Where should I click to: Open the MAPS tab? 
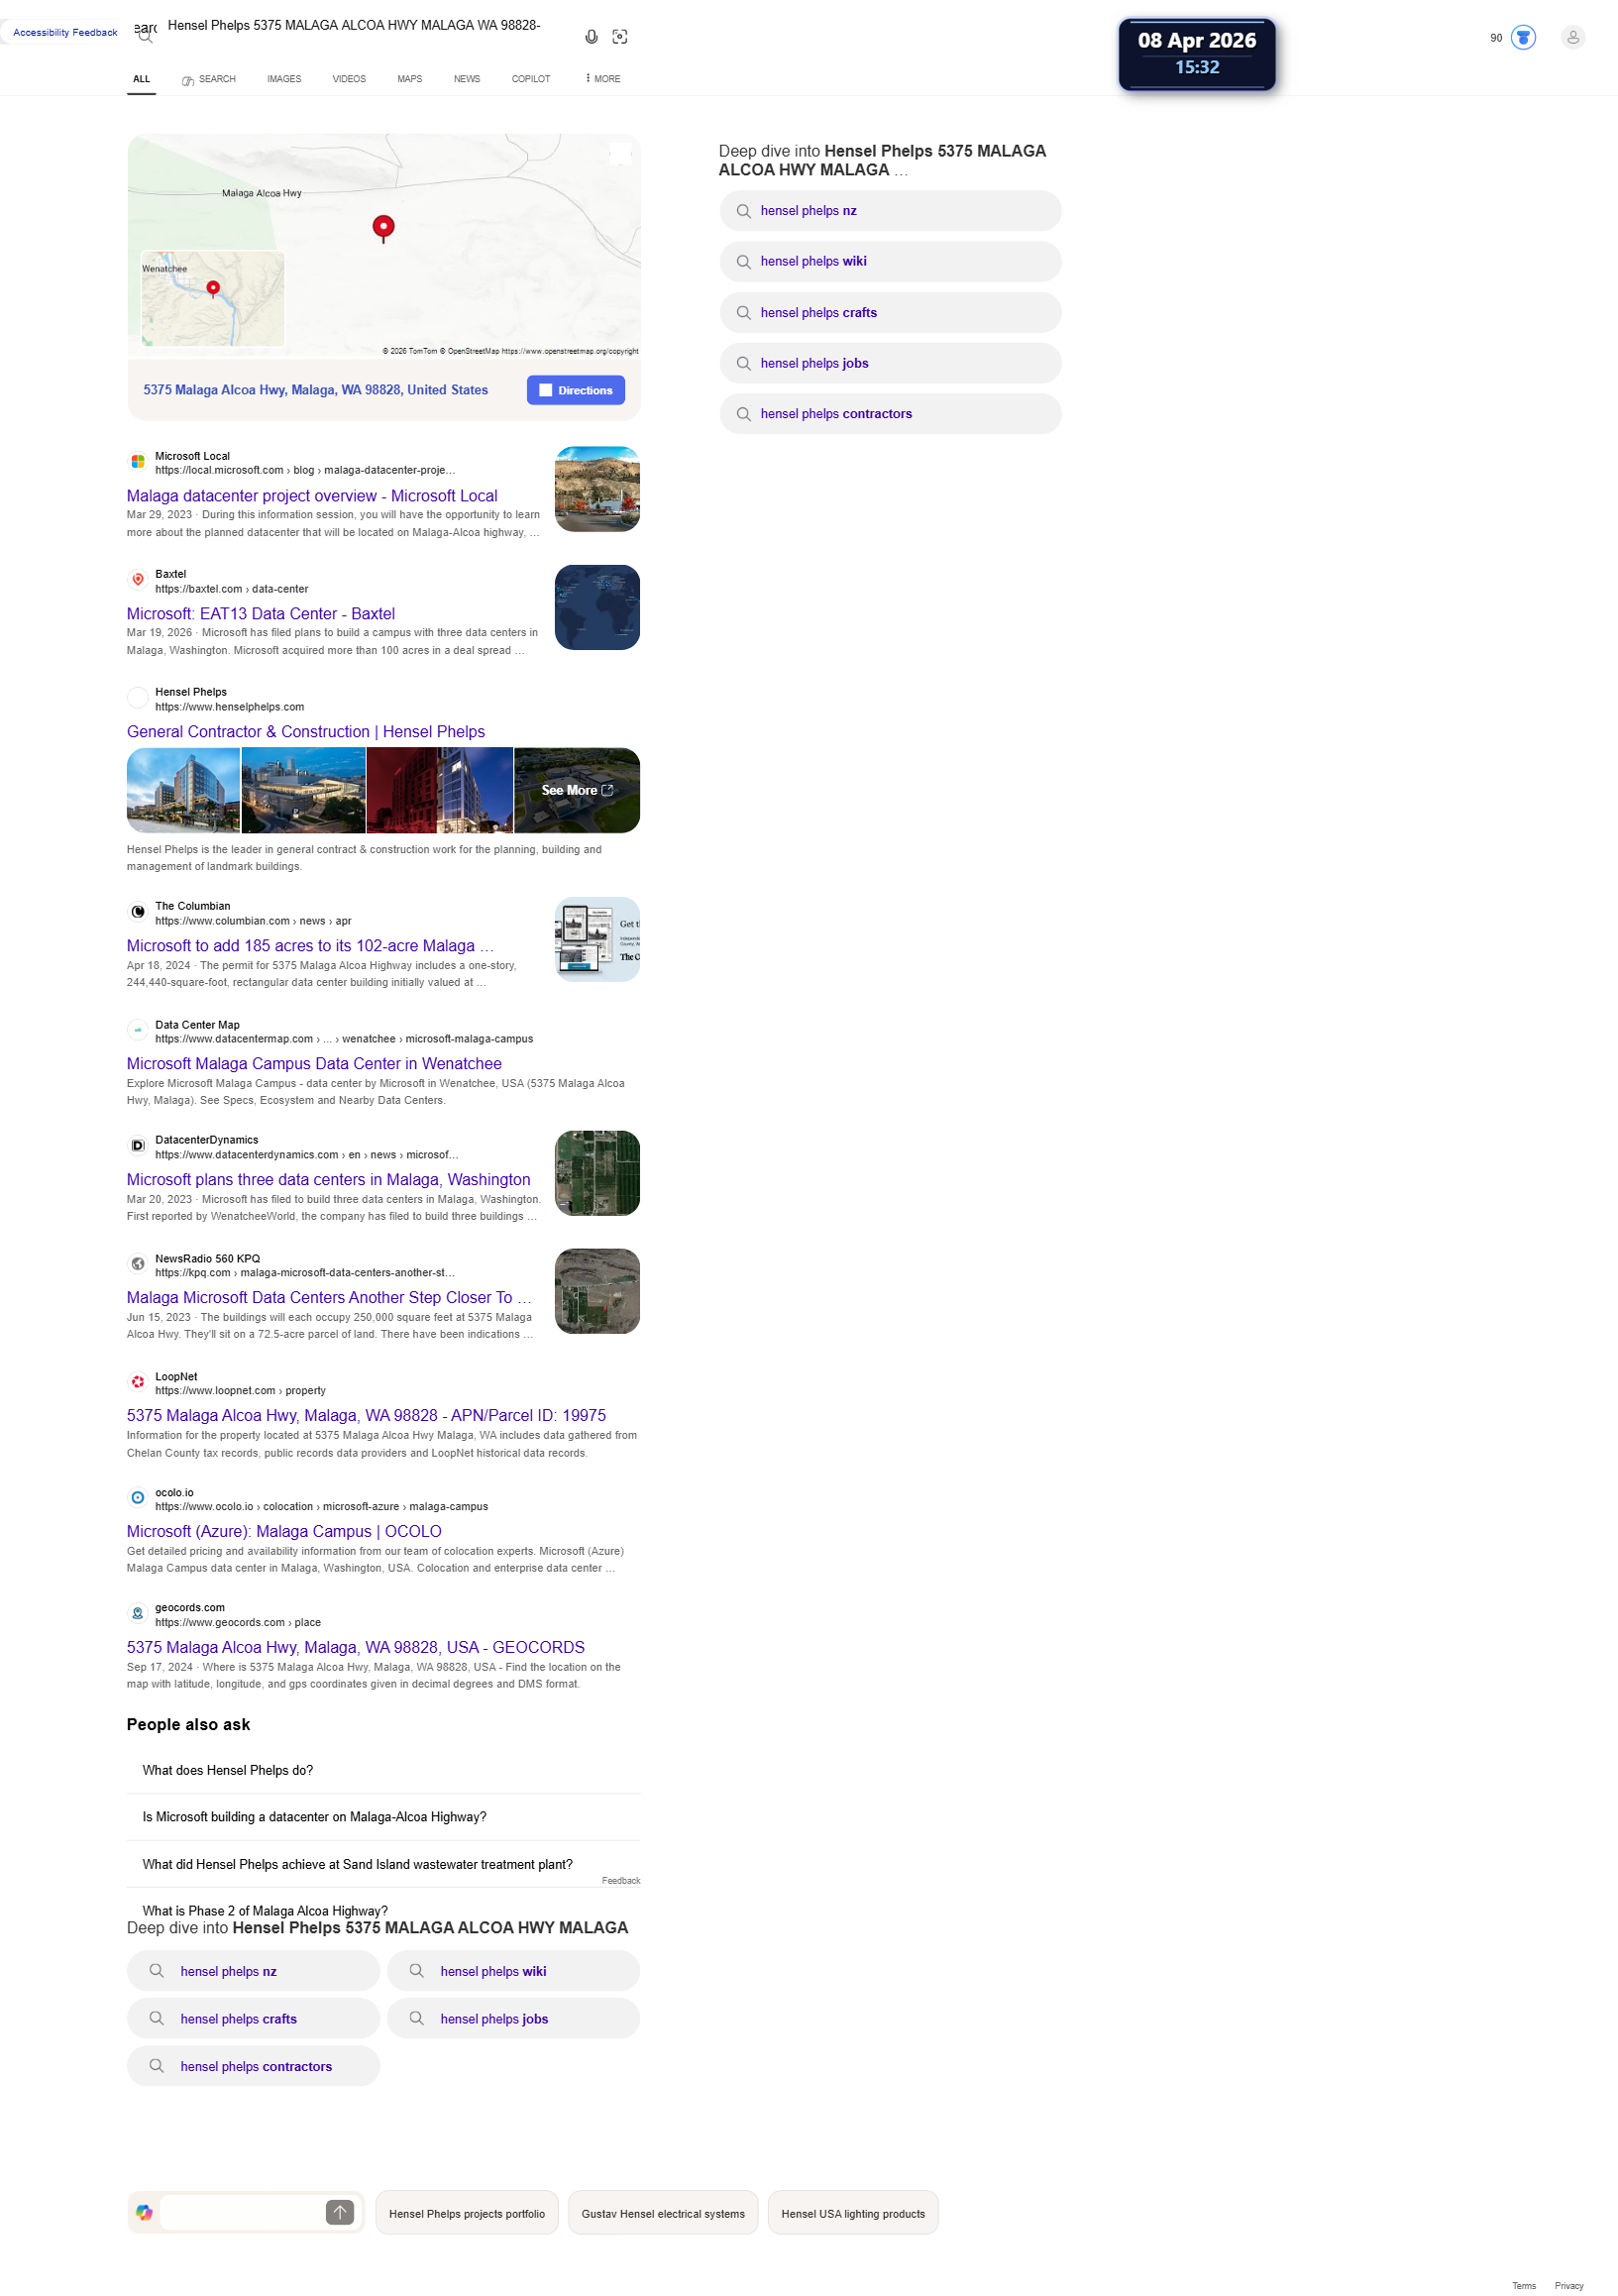409,79
